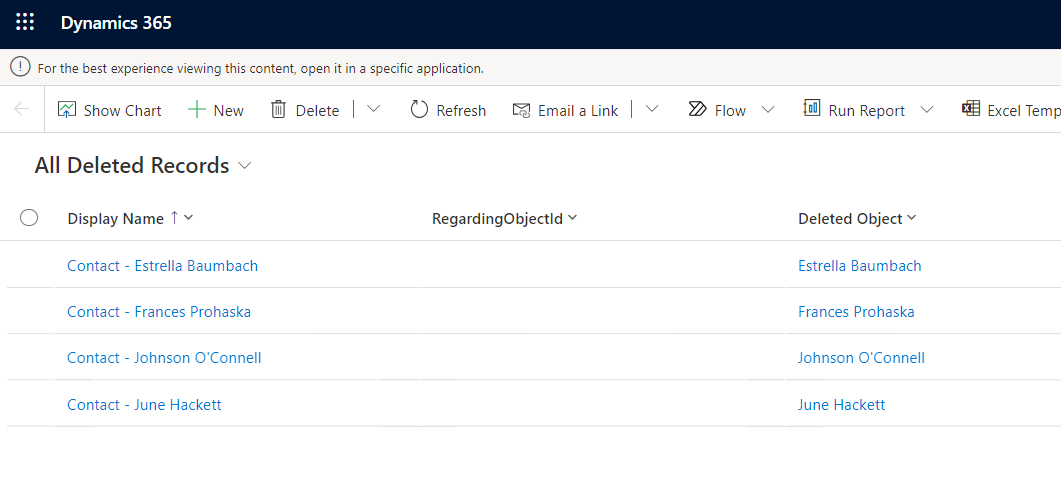This screenshot has height=496, width=1061.
Task: Sort by the Display Name column header
Action: [115, 219]
